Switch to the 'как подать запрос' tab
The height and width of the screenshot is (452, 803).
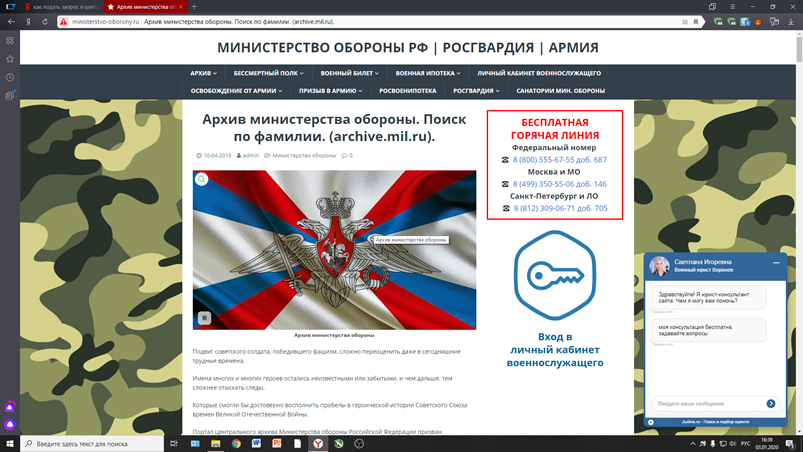(x=61, y=7)
